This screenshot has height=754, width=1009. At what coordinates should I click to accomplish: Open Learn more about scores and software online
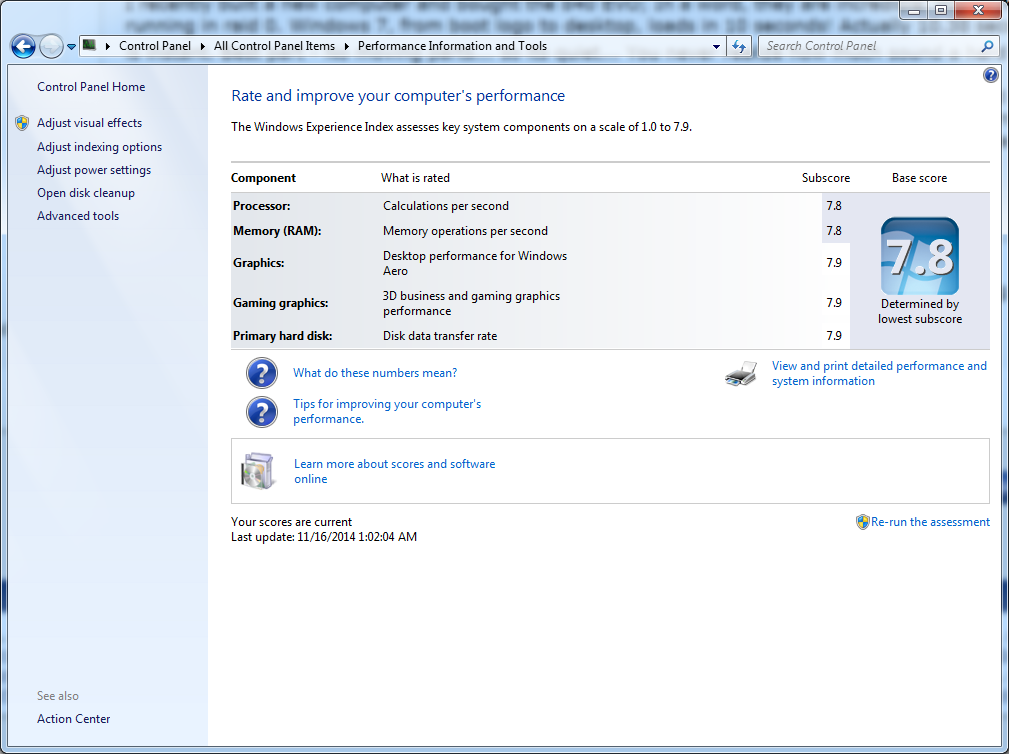tap(394, 471)
